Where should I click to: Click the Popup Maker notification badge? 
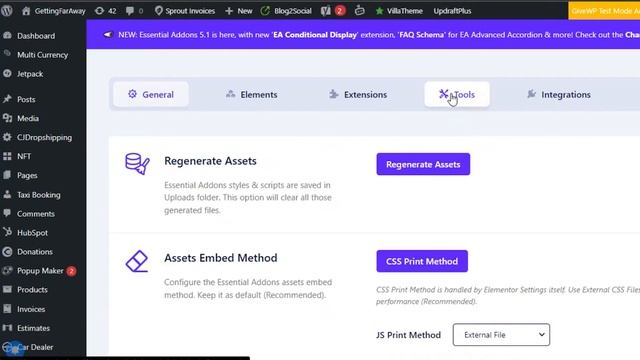(x=71, y=271)
